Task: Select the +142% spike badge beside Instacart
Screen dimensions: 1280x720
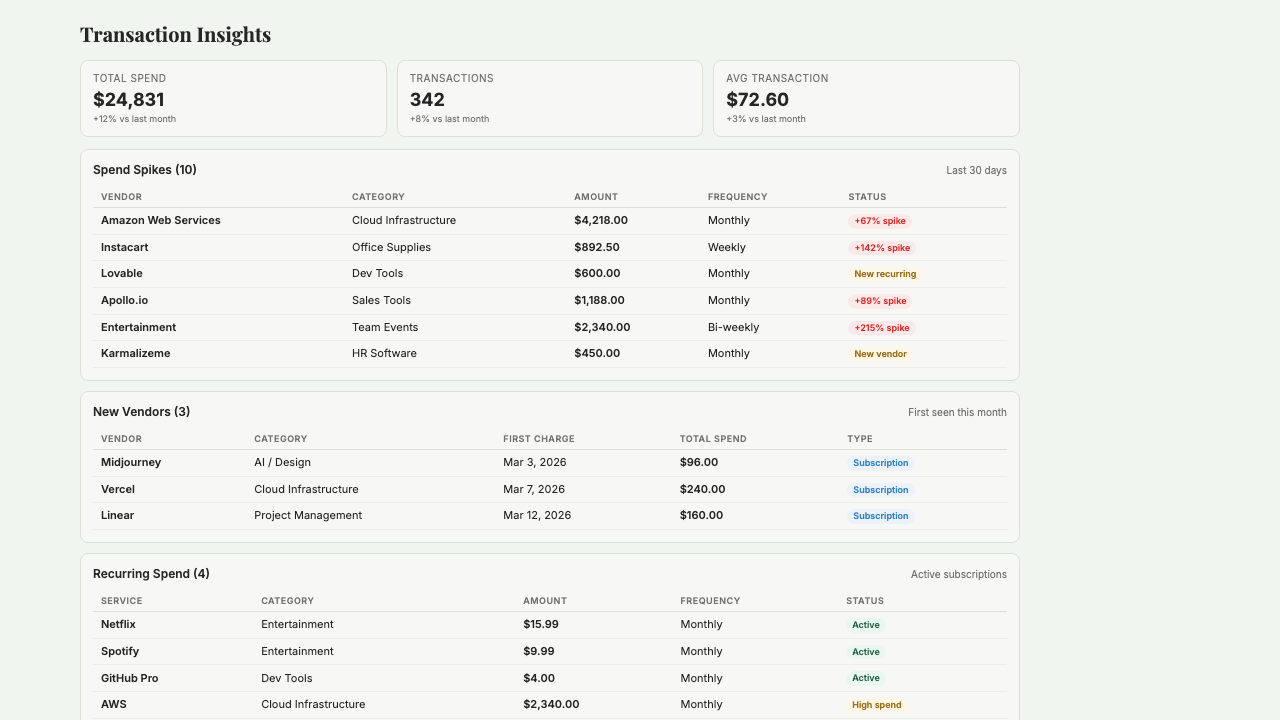Action: 880,247
